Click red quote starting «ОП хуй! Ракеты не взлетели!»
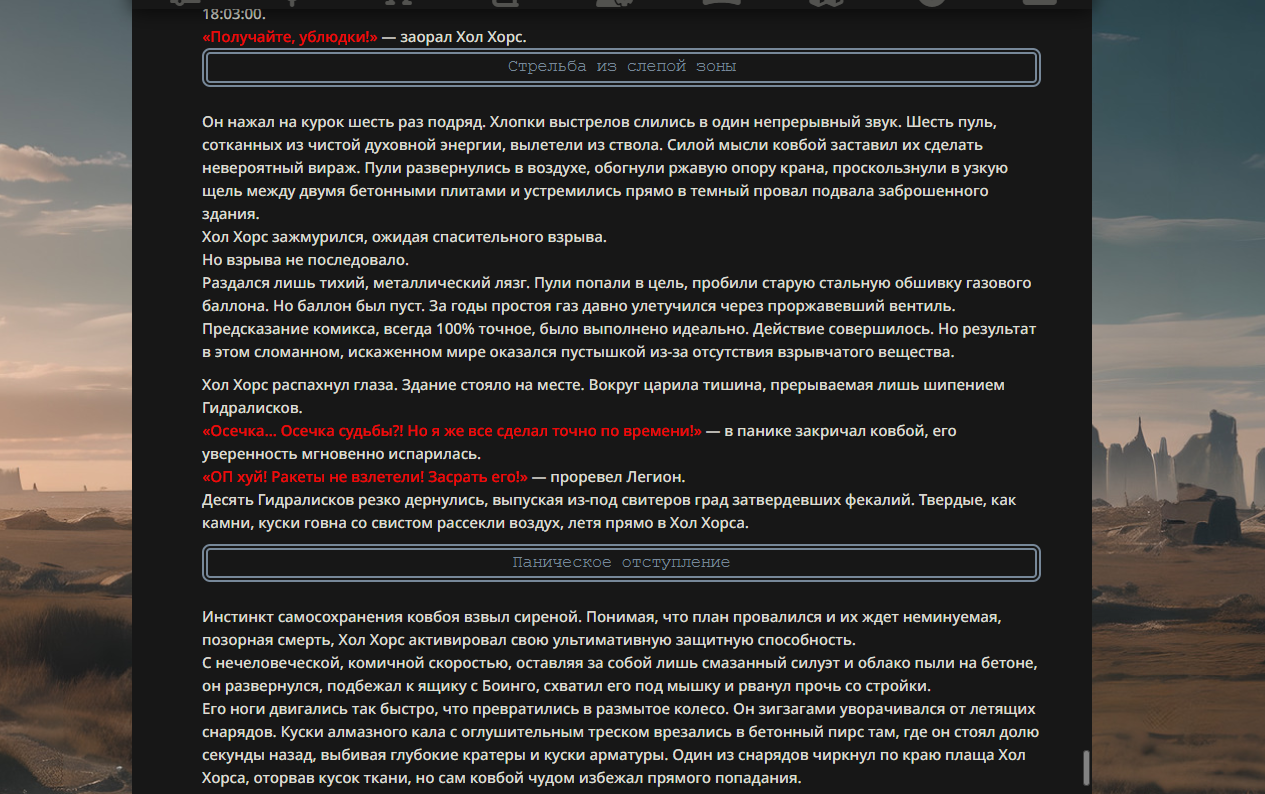 (x=365, y=476)
